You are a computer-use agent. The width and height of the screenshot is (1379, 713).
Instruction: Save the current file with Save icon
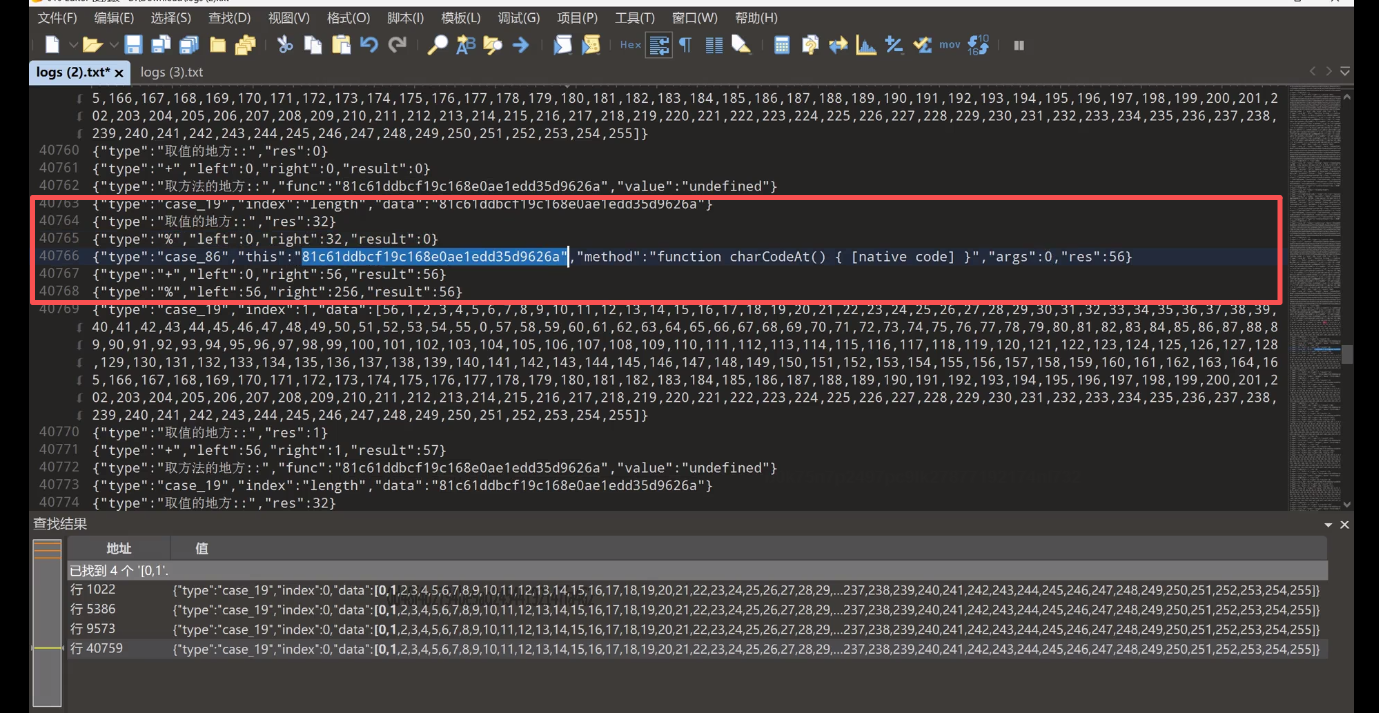[133, 45]
